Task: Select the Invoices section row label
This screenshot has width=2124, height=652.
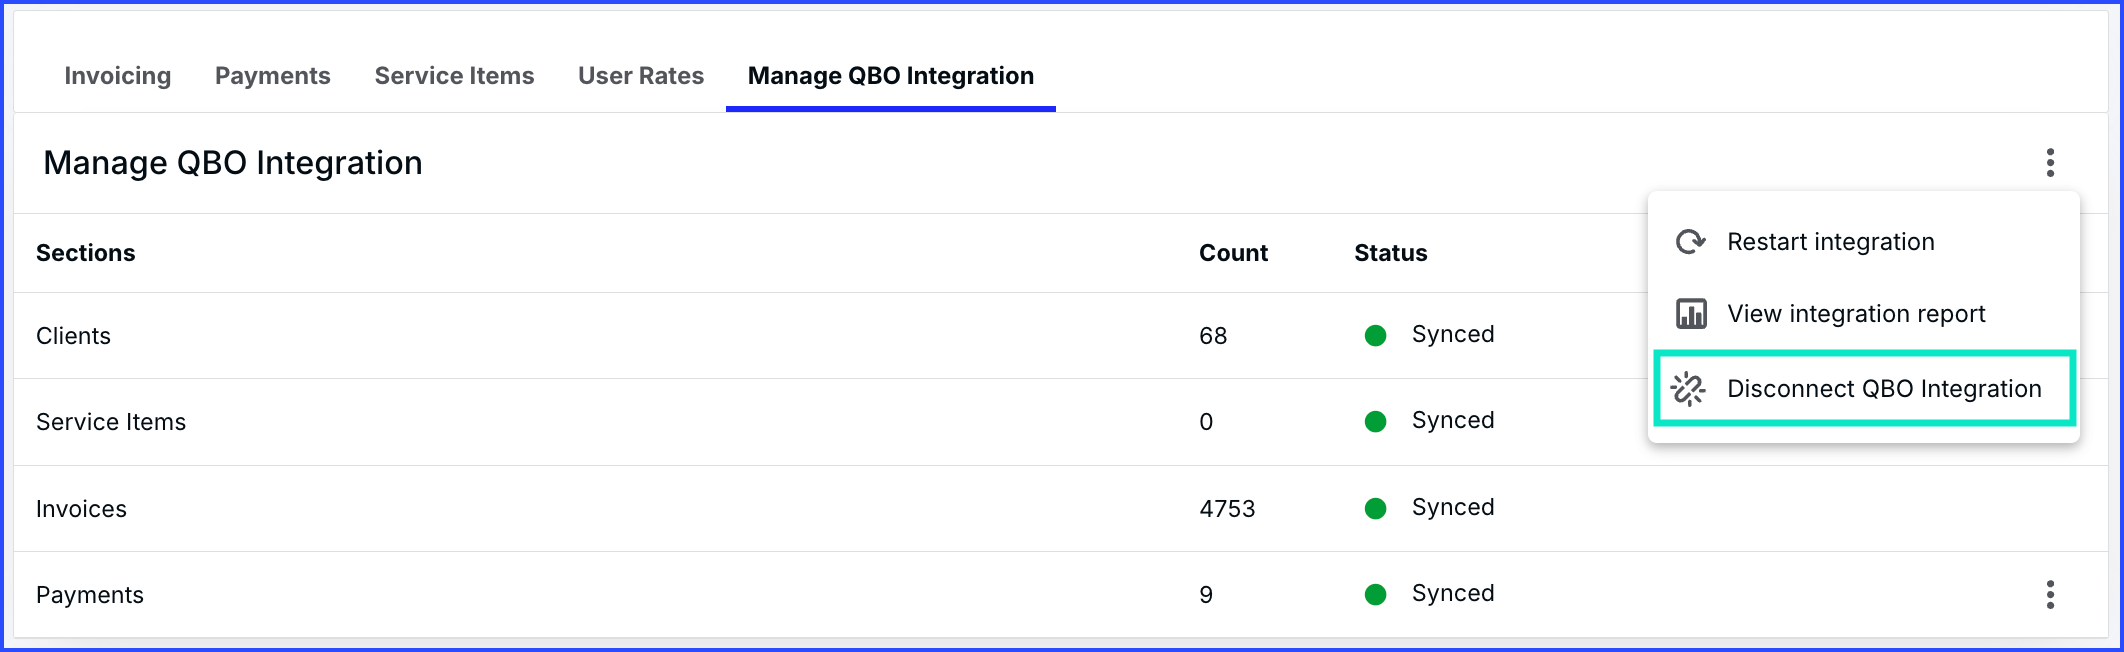Action: [81, 509]
